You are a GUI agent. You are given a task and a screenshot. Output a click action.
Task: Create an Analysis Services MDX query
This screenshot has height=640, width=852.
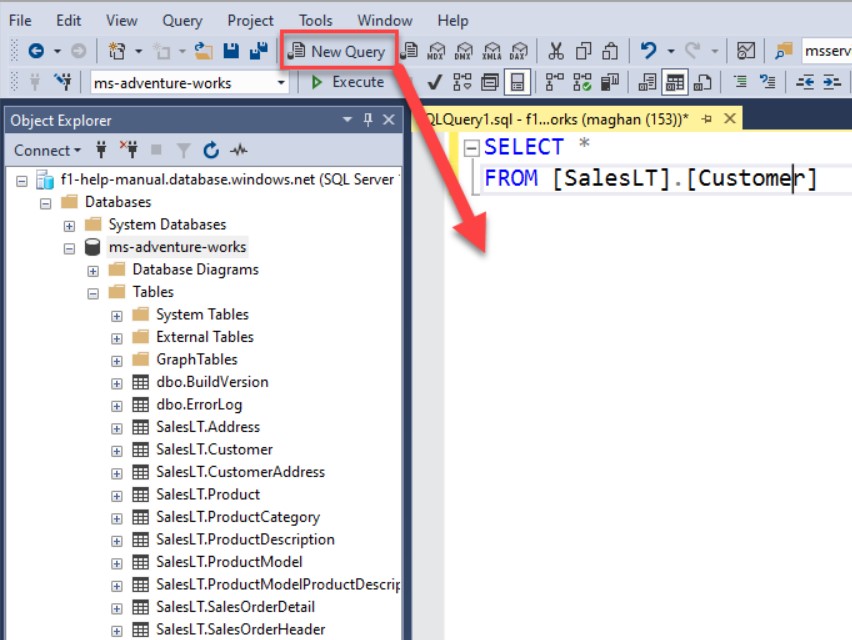pos(436,51)
